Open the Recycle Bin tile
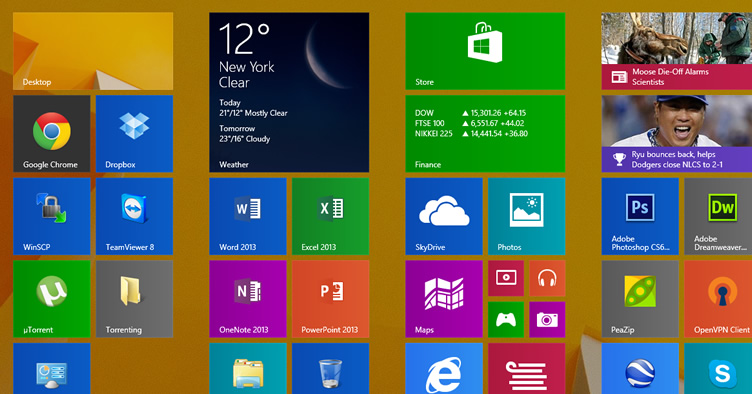The height and width of the screenshot is (394, 752). [330, 369]
